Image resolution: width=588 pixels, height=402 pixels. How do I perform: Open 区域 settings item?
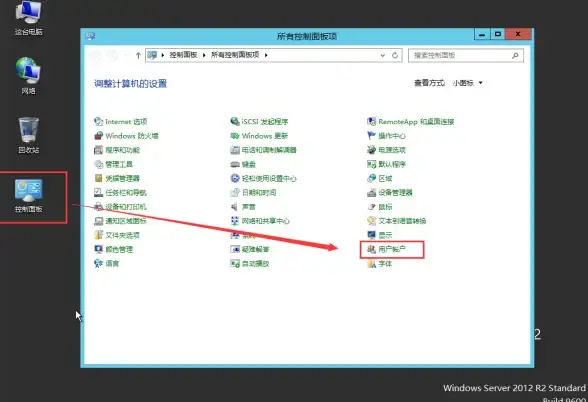(380, 178)
